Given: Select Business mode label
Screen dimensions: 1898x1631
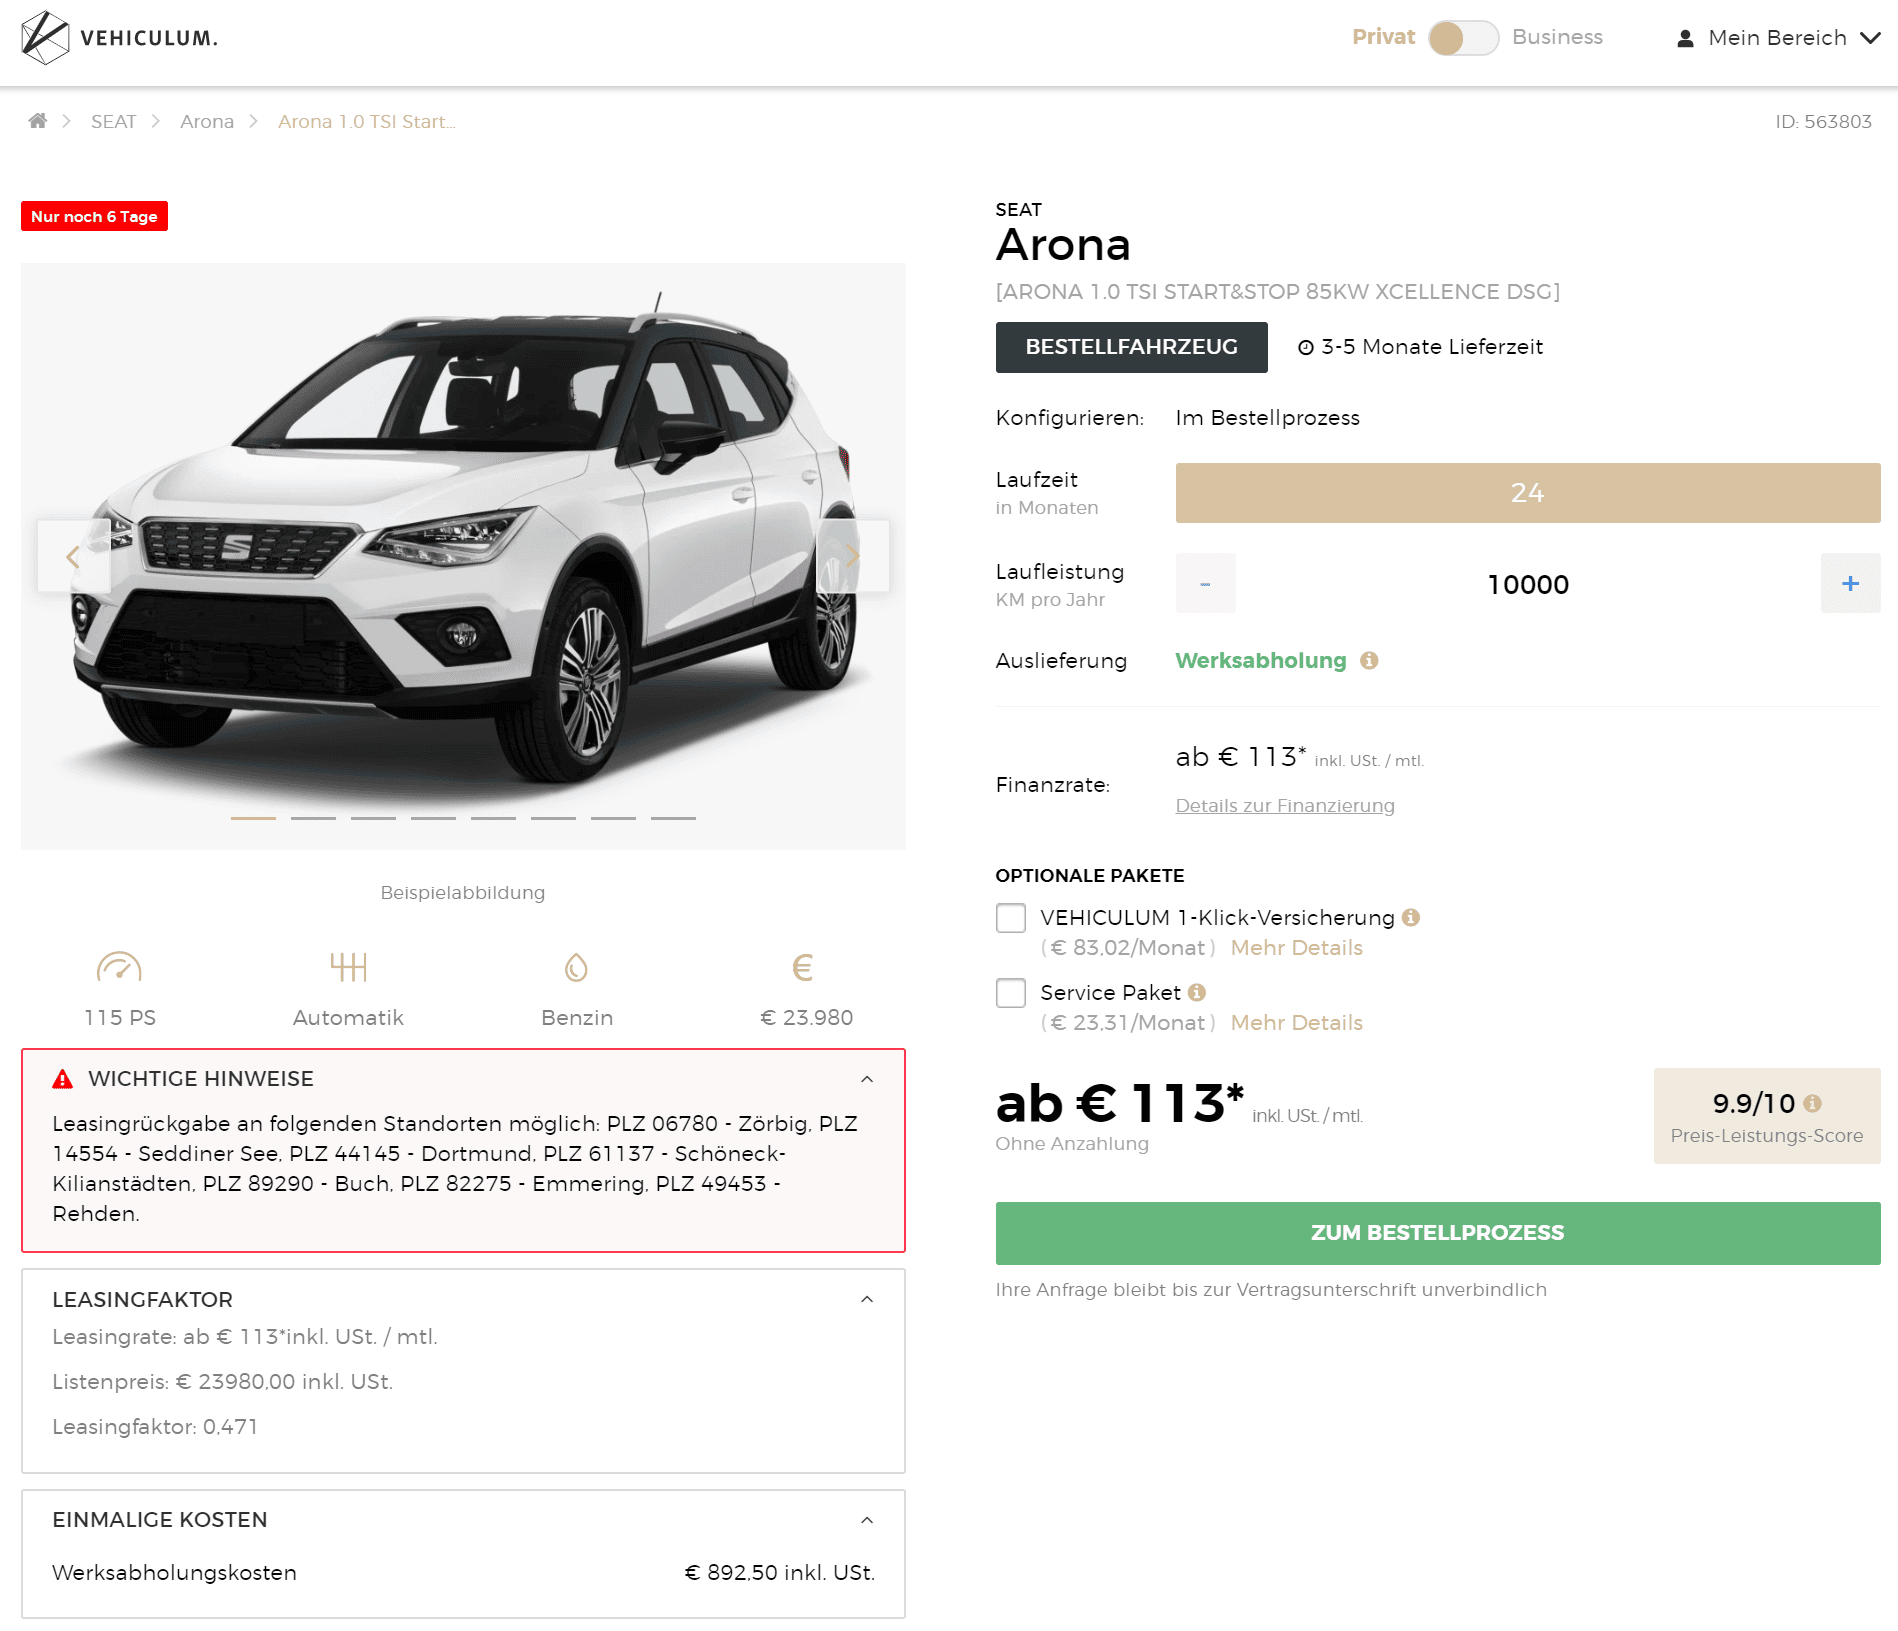Looking at the screenshot, I should pos(1557,37).
